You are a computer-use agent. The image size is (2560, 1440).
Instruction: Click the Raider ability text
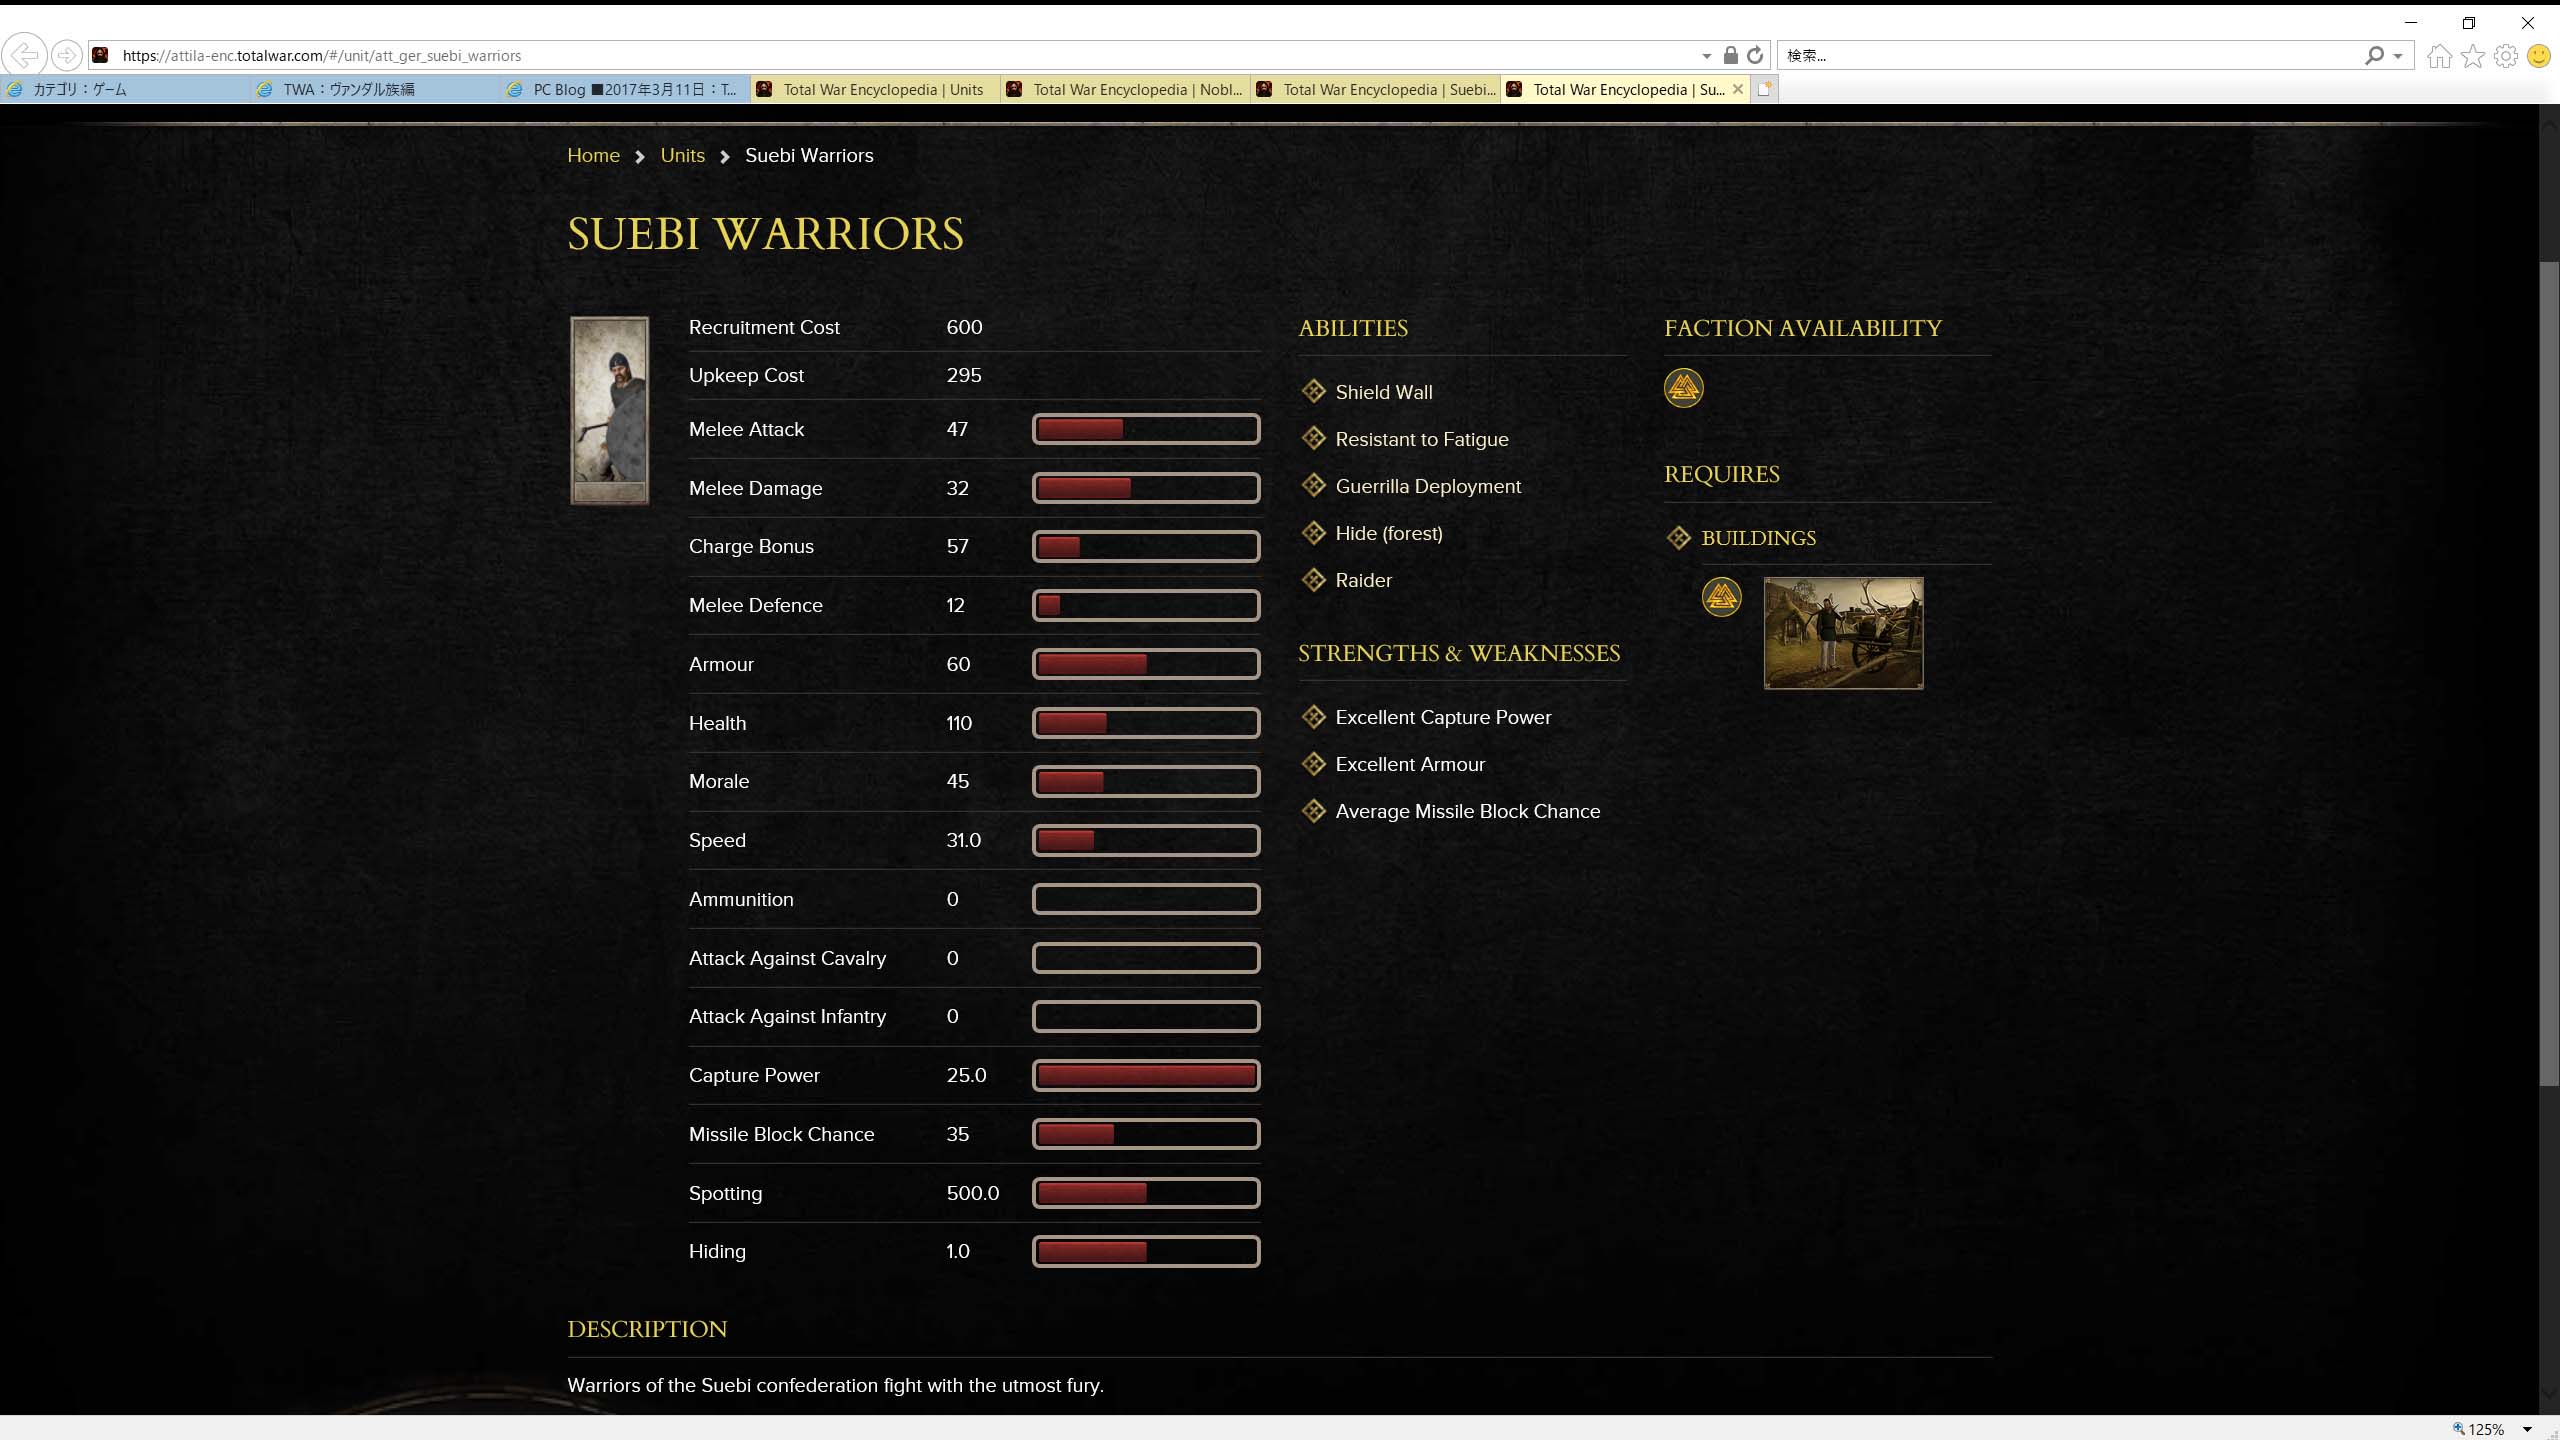coord(1363,580)
